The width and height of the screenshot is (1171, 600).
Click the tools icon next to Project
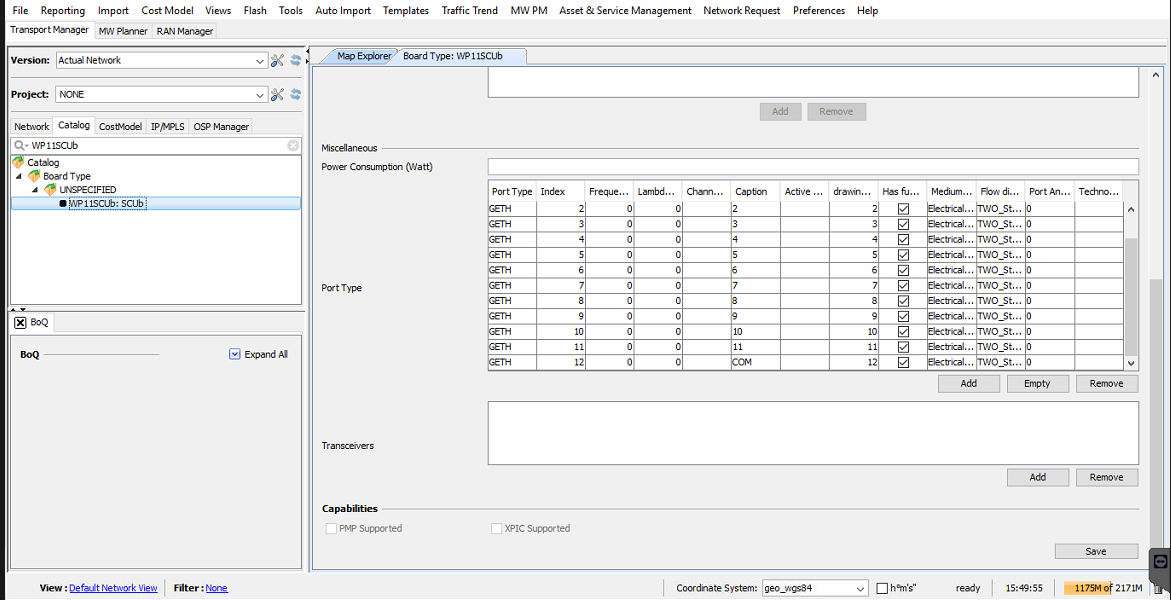click(x=278, y=95)
